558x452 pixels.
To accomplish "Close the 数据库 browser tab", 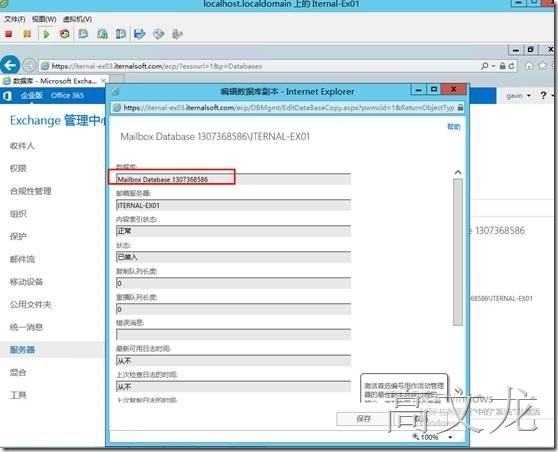I will click(103, 81).
